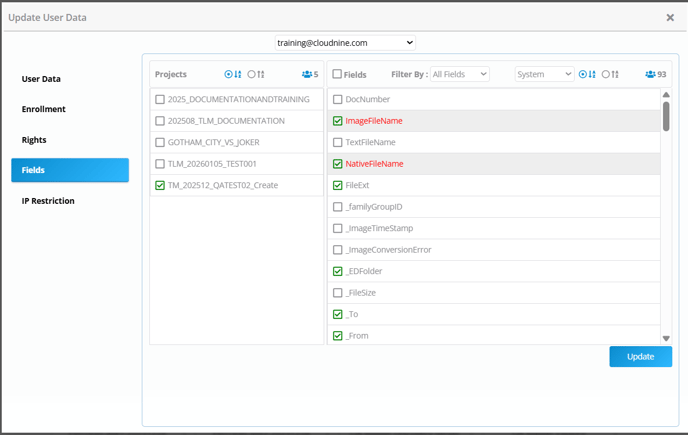Click the NativeFileName field label

(374, 164)
